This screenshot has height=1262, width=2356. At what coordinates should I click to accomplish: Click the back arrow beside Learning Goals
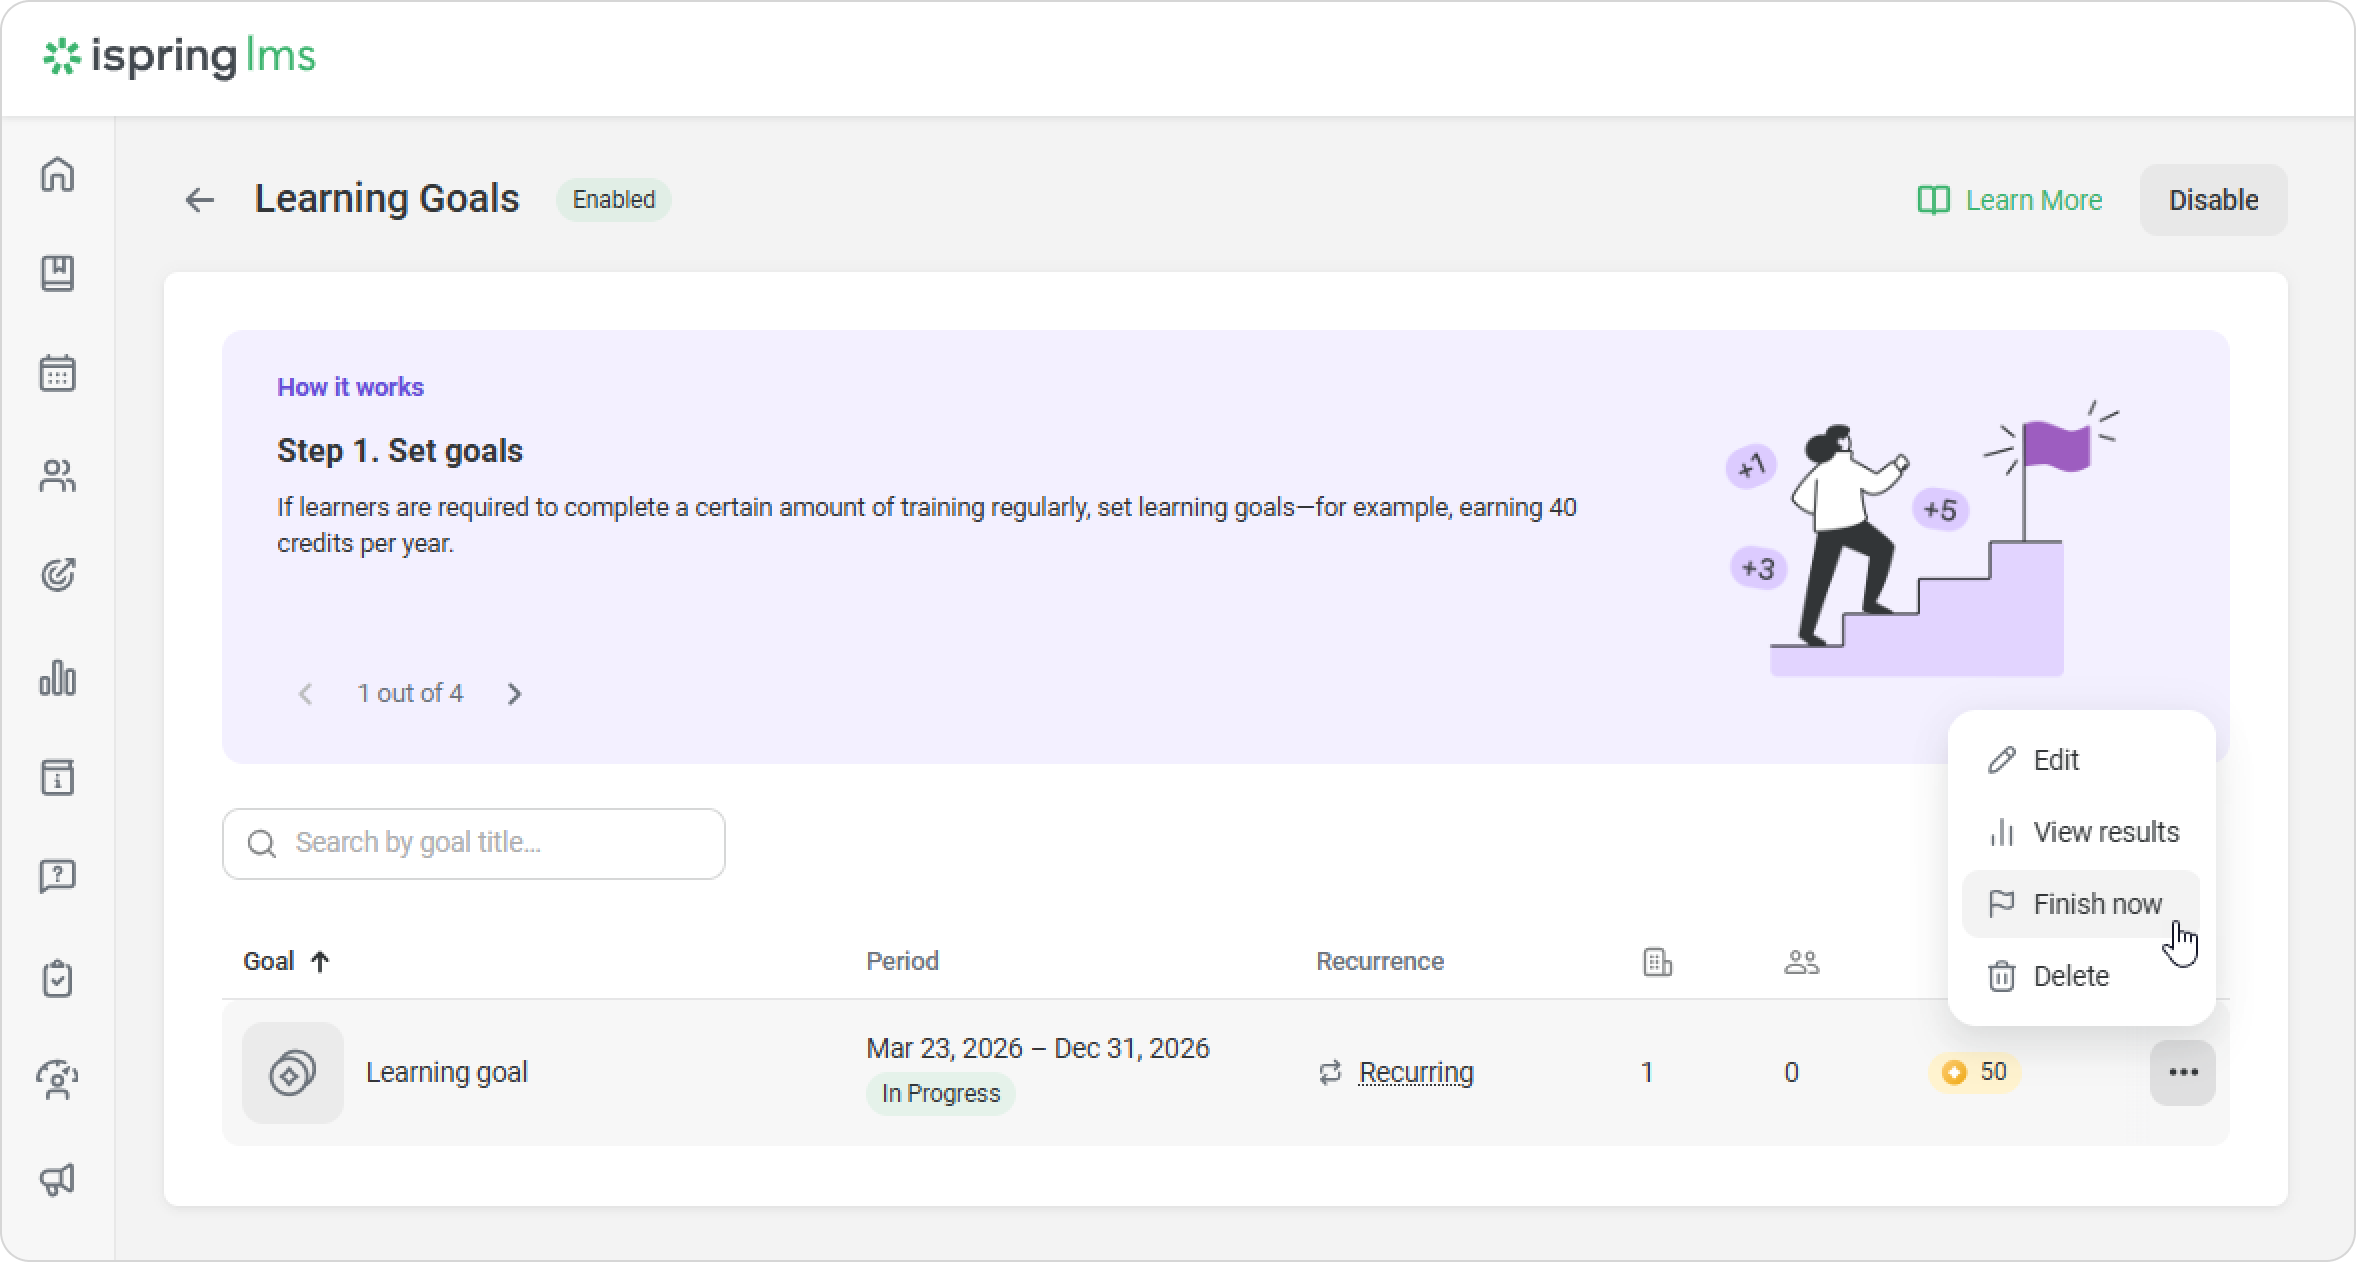200,200
